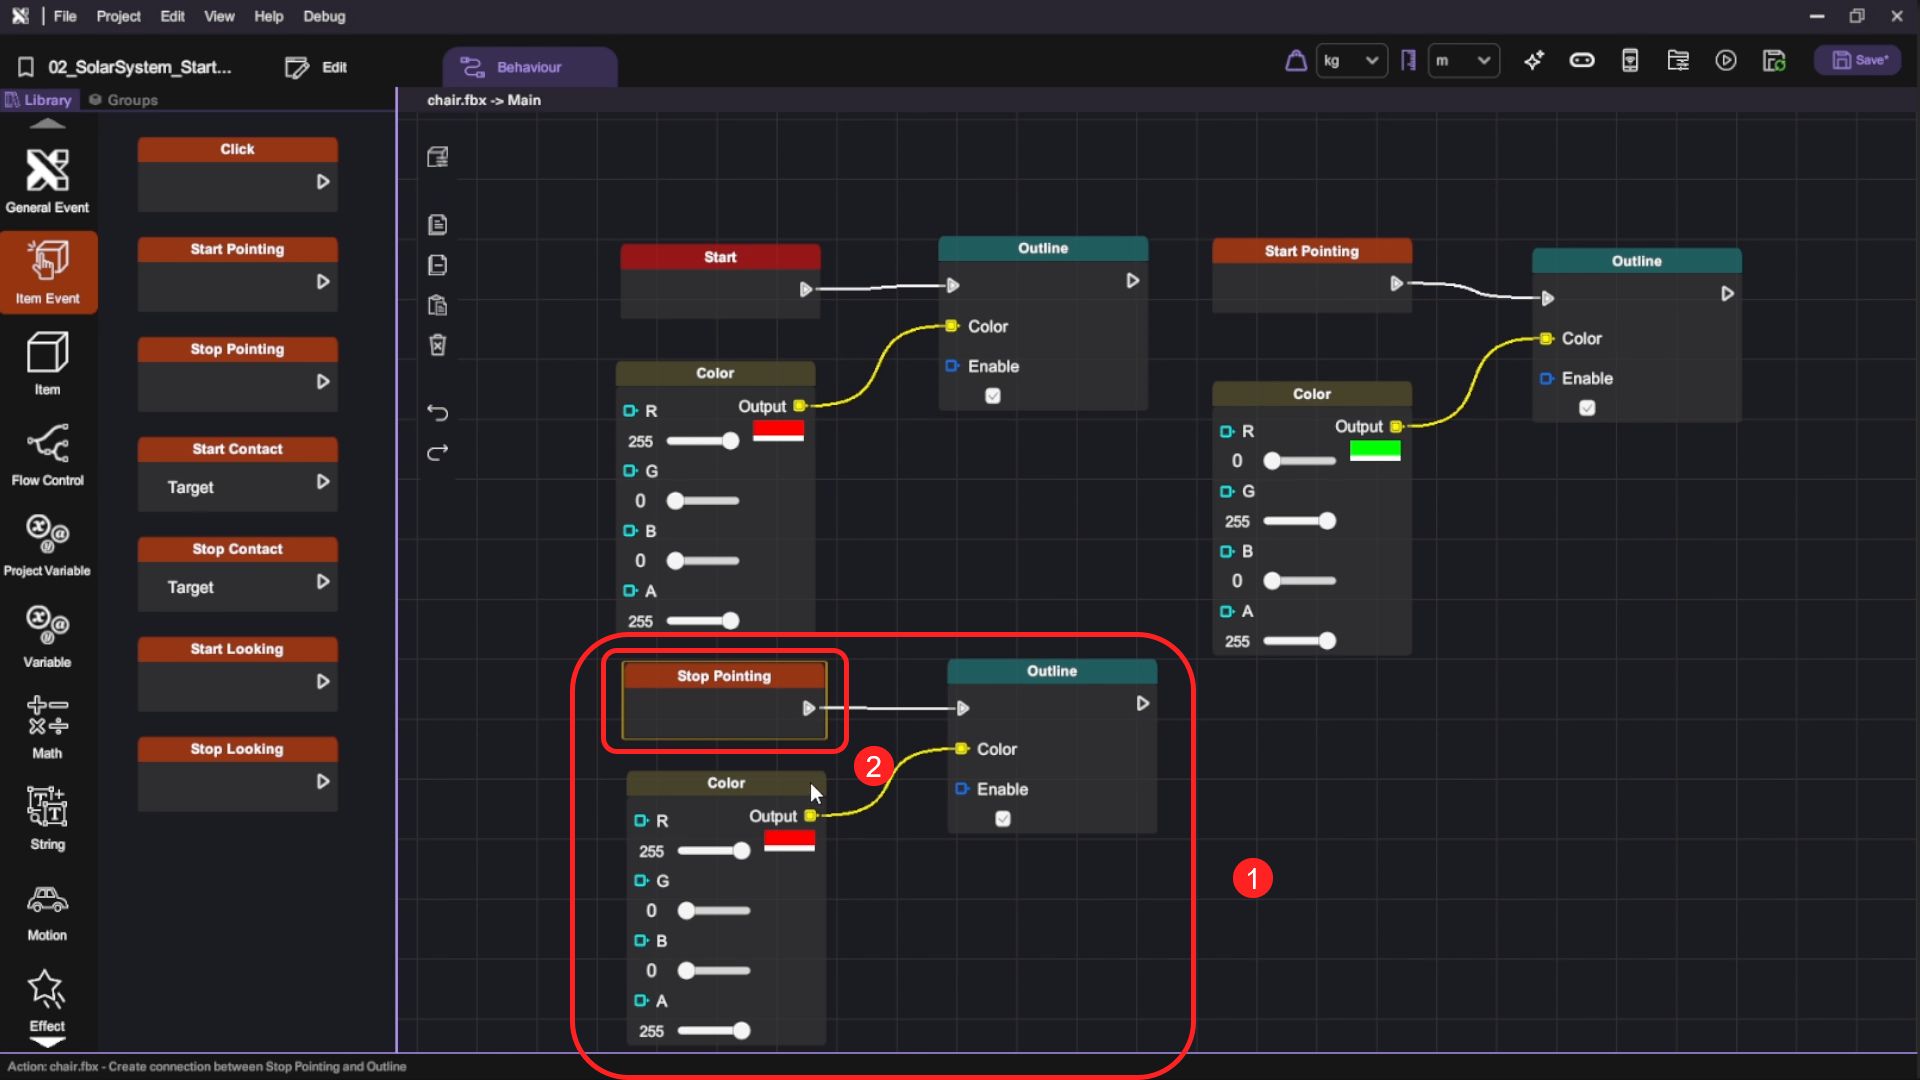
Task: Toggle Enable checkbox on Start Pointing's Outline node
Action: 1587,408
